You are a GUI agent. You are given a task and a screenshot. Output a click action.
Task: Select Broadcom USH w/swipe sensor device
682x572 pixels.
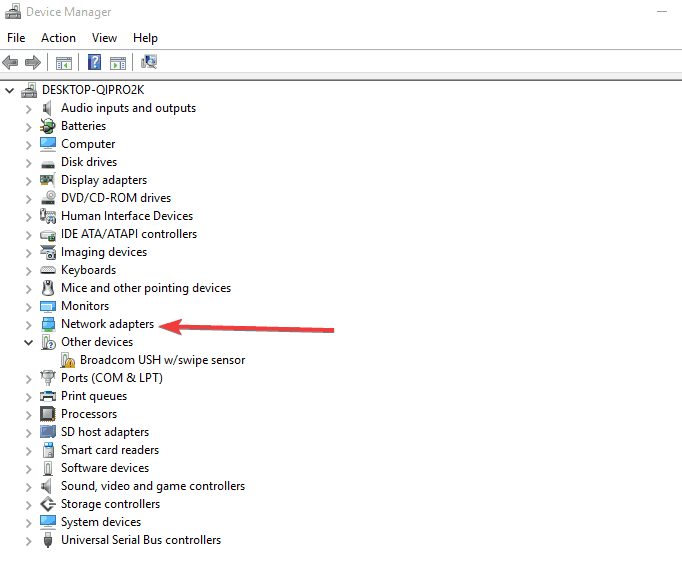tap(162, 360)
